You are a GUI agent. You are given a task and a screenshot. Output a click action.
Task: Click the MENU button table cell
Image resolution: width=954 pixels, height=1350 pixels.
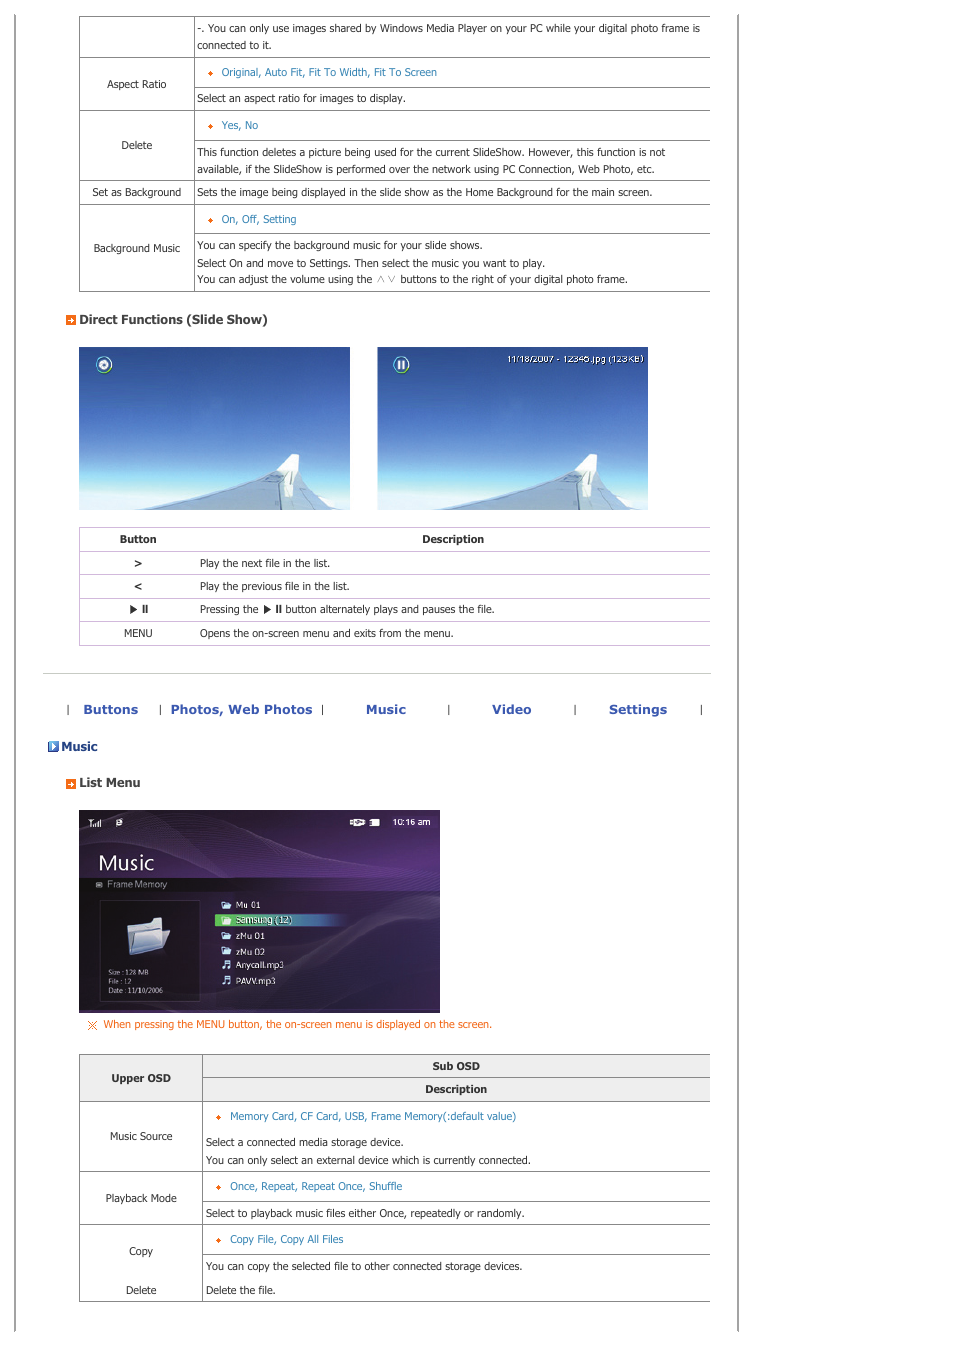pyautogui.click(x=138, y=634)
